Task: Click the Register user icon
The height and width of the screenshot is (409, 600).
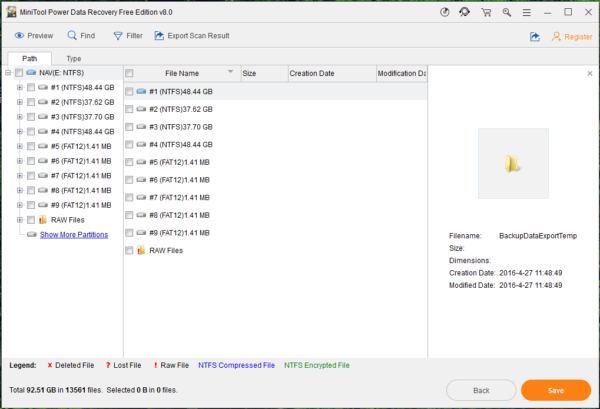Action: click(x=556, y=37)
